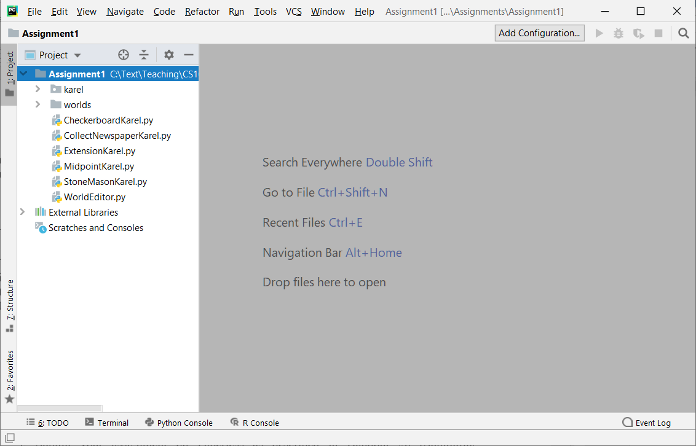Select the MidpointKarel.py file
The height and width of the screenshot is (446, 696).
click(x=98, y=166)
